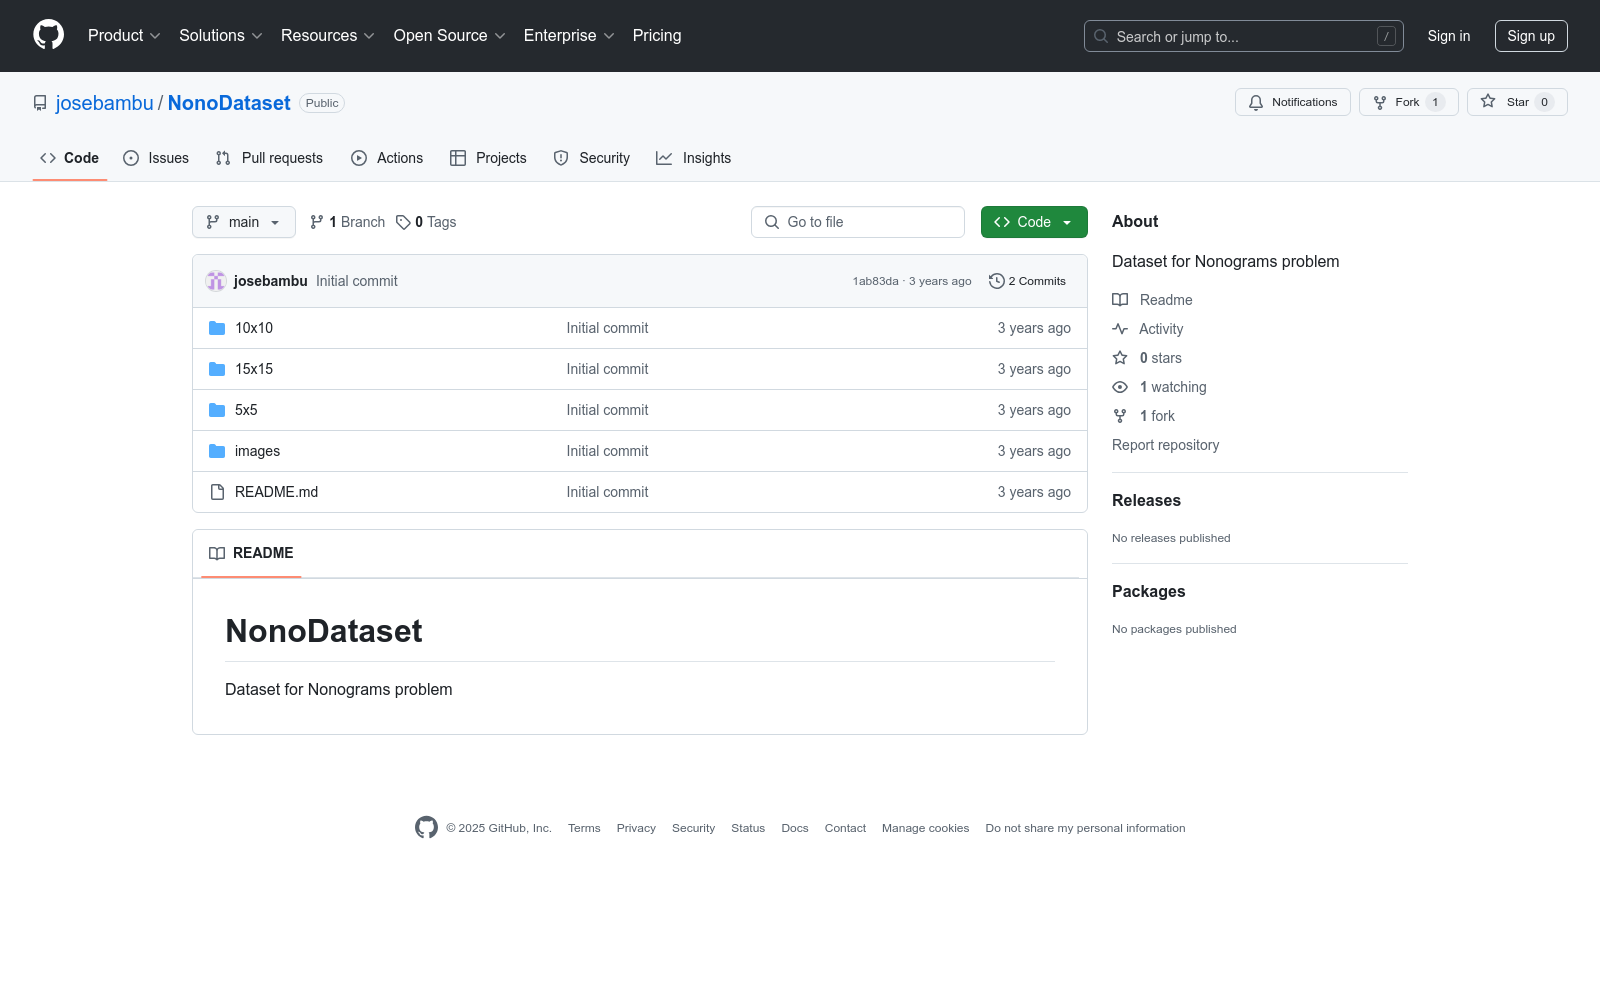The image size is (1600, 1000).
Task: Click josebambu avatar in commit row
Action: click(x=216, y=281)
